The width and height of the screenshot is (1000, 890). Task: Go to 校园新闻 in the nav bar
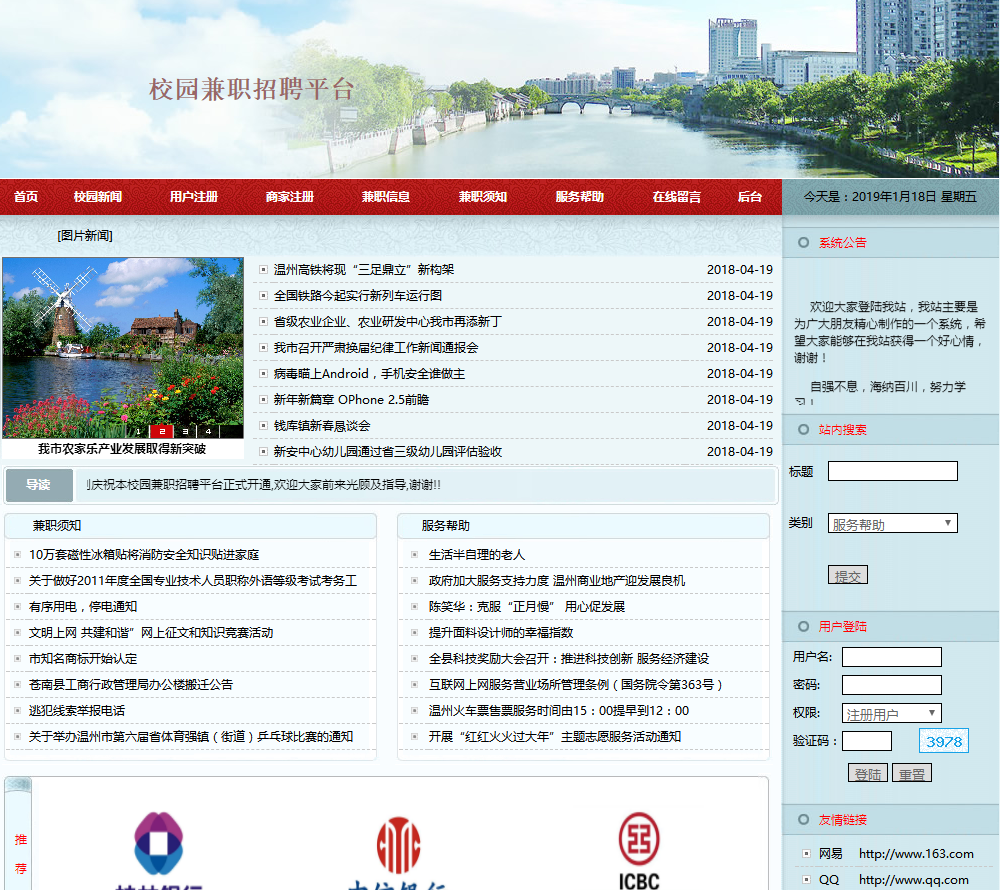(x=98, y=196)
